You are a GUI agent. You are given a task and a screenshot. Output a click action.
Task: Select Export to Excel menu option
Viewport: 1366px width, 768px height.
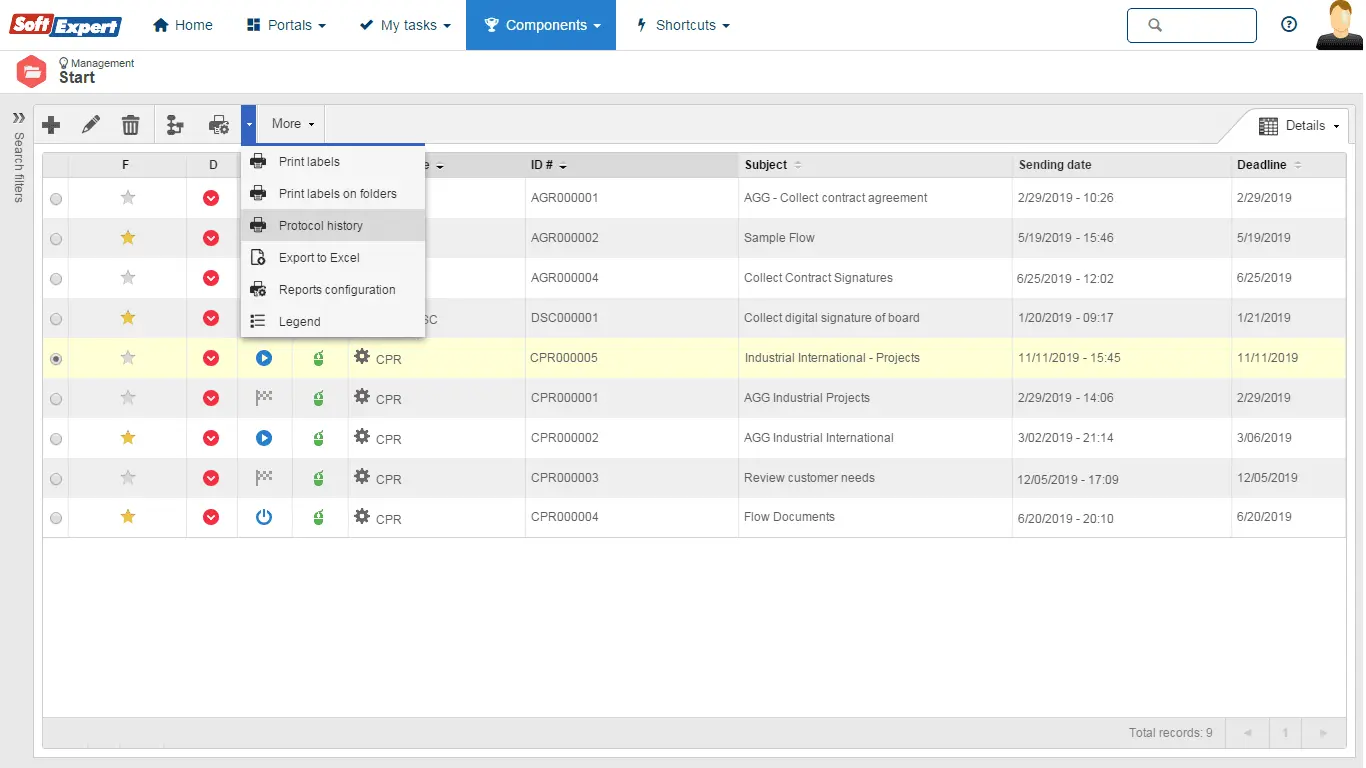318,258
